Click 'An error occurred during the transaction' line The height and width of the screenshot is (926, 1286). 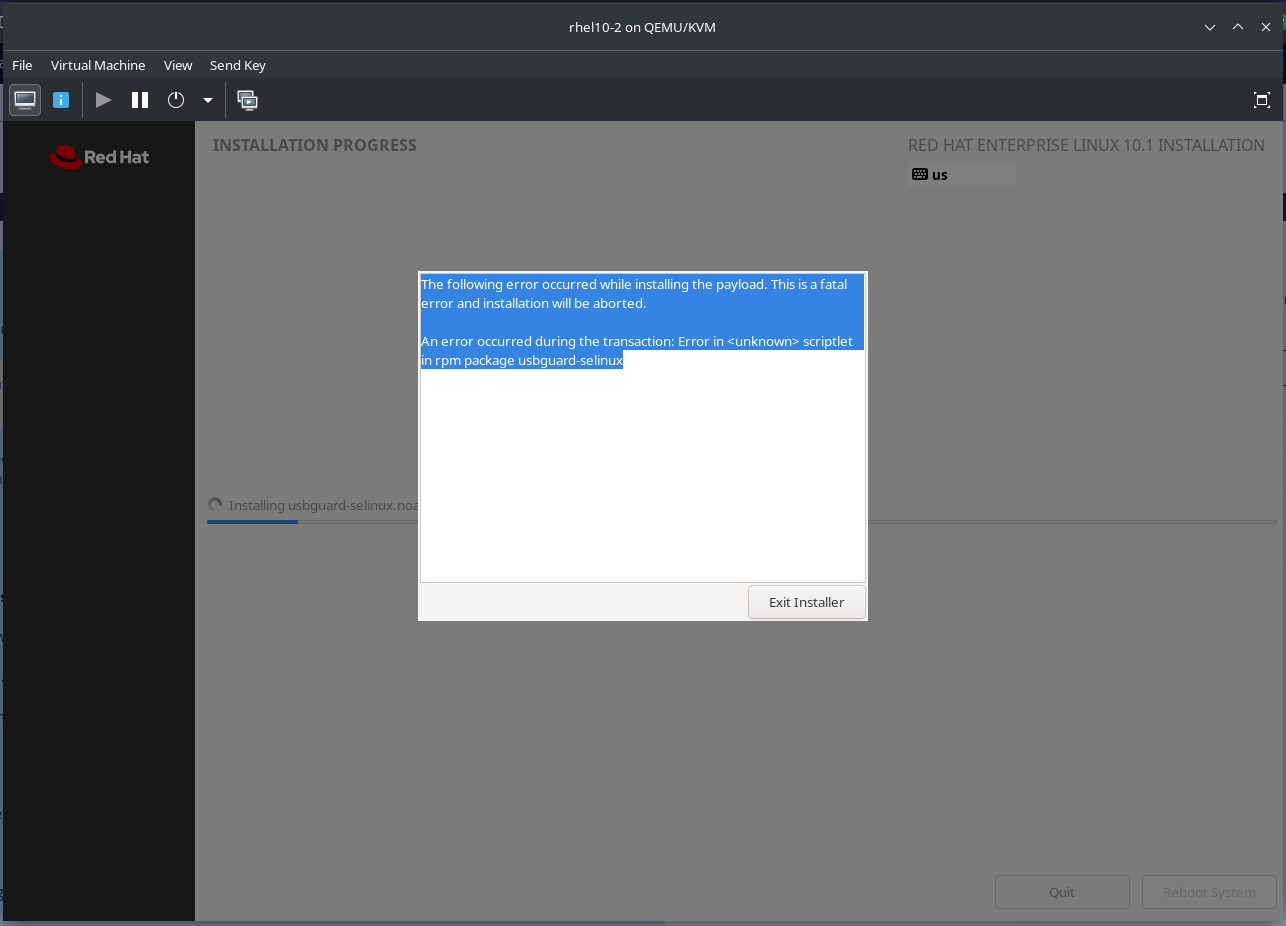pyautogui.click(x=637, y=341)
